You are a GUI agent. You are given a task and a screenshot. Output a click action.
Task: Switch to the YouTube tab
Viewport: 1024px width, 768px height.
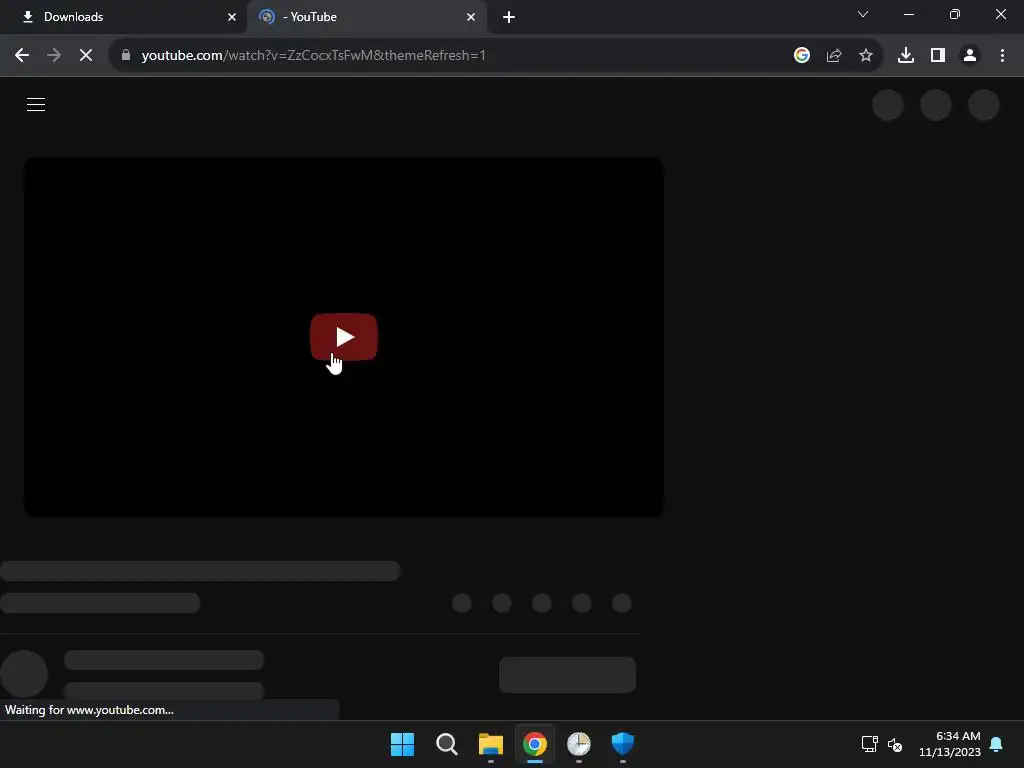(x=366, y=17)
